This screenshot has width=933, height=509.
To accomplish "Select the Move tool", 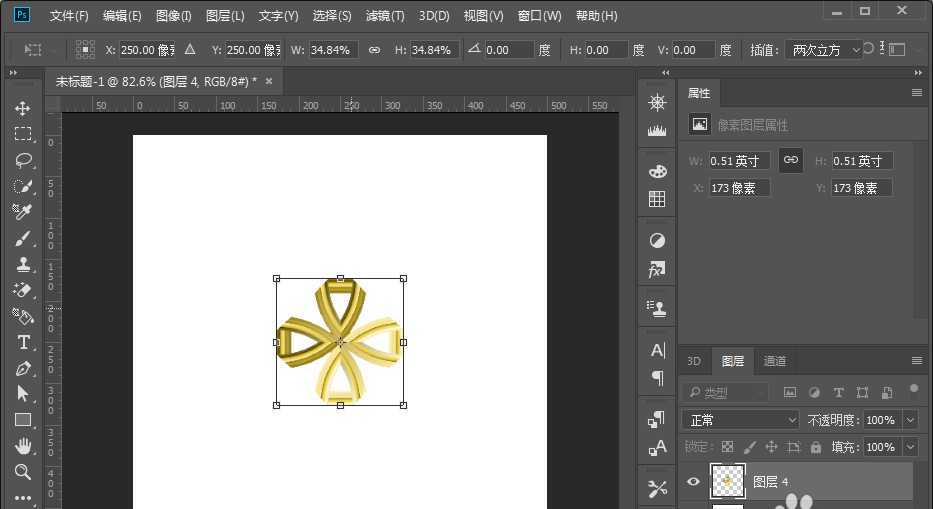I will click(x=22, y=108).
